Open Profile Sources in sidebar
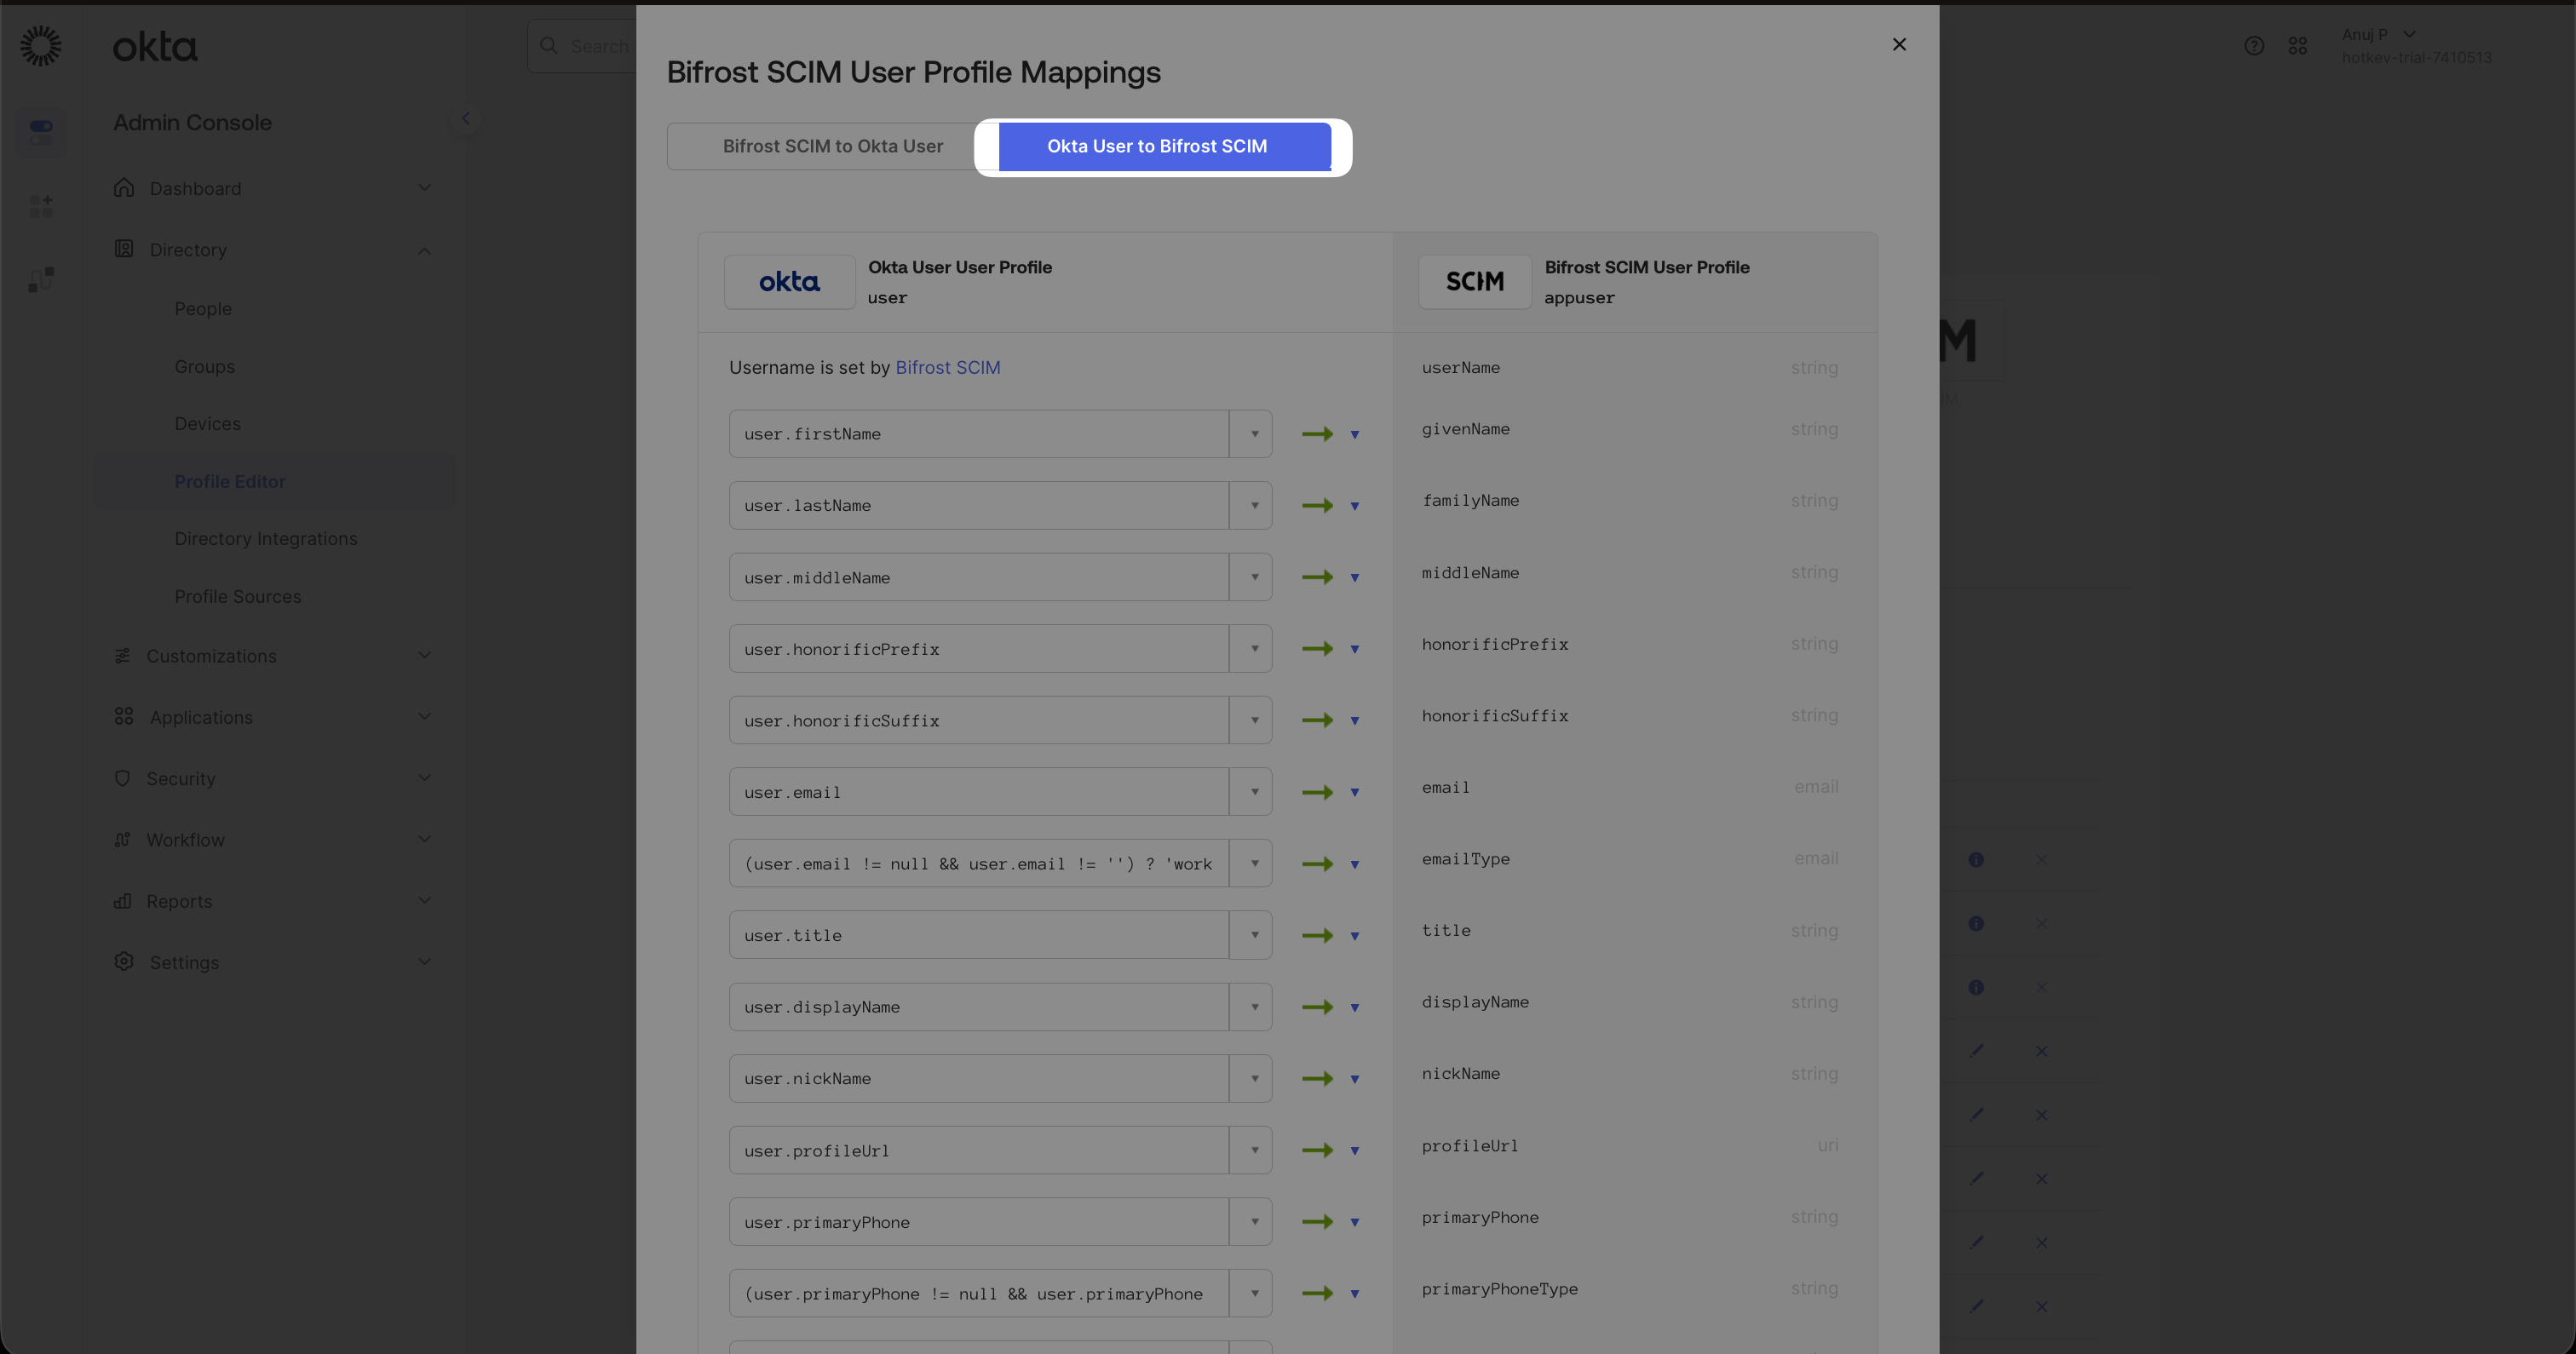 coord(238,596)
